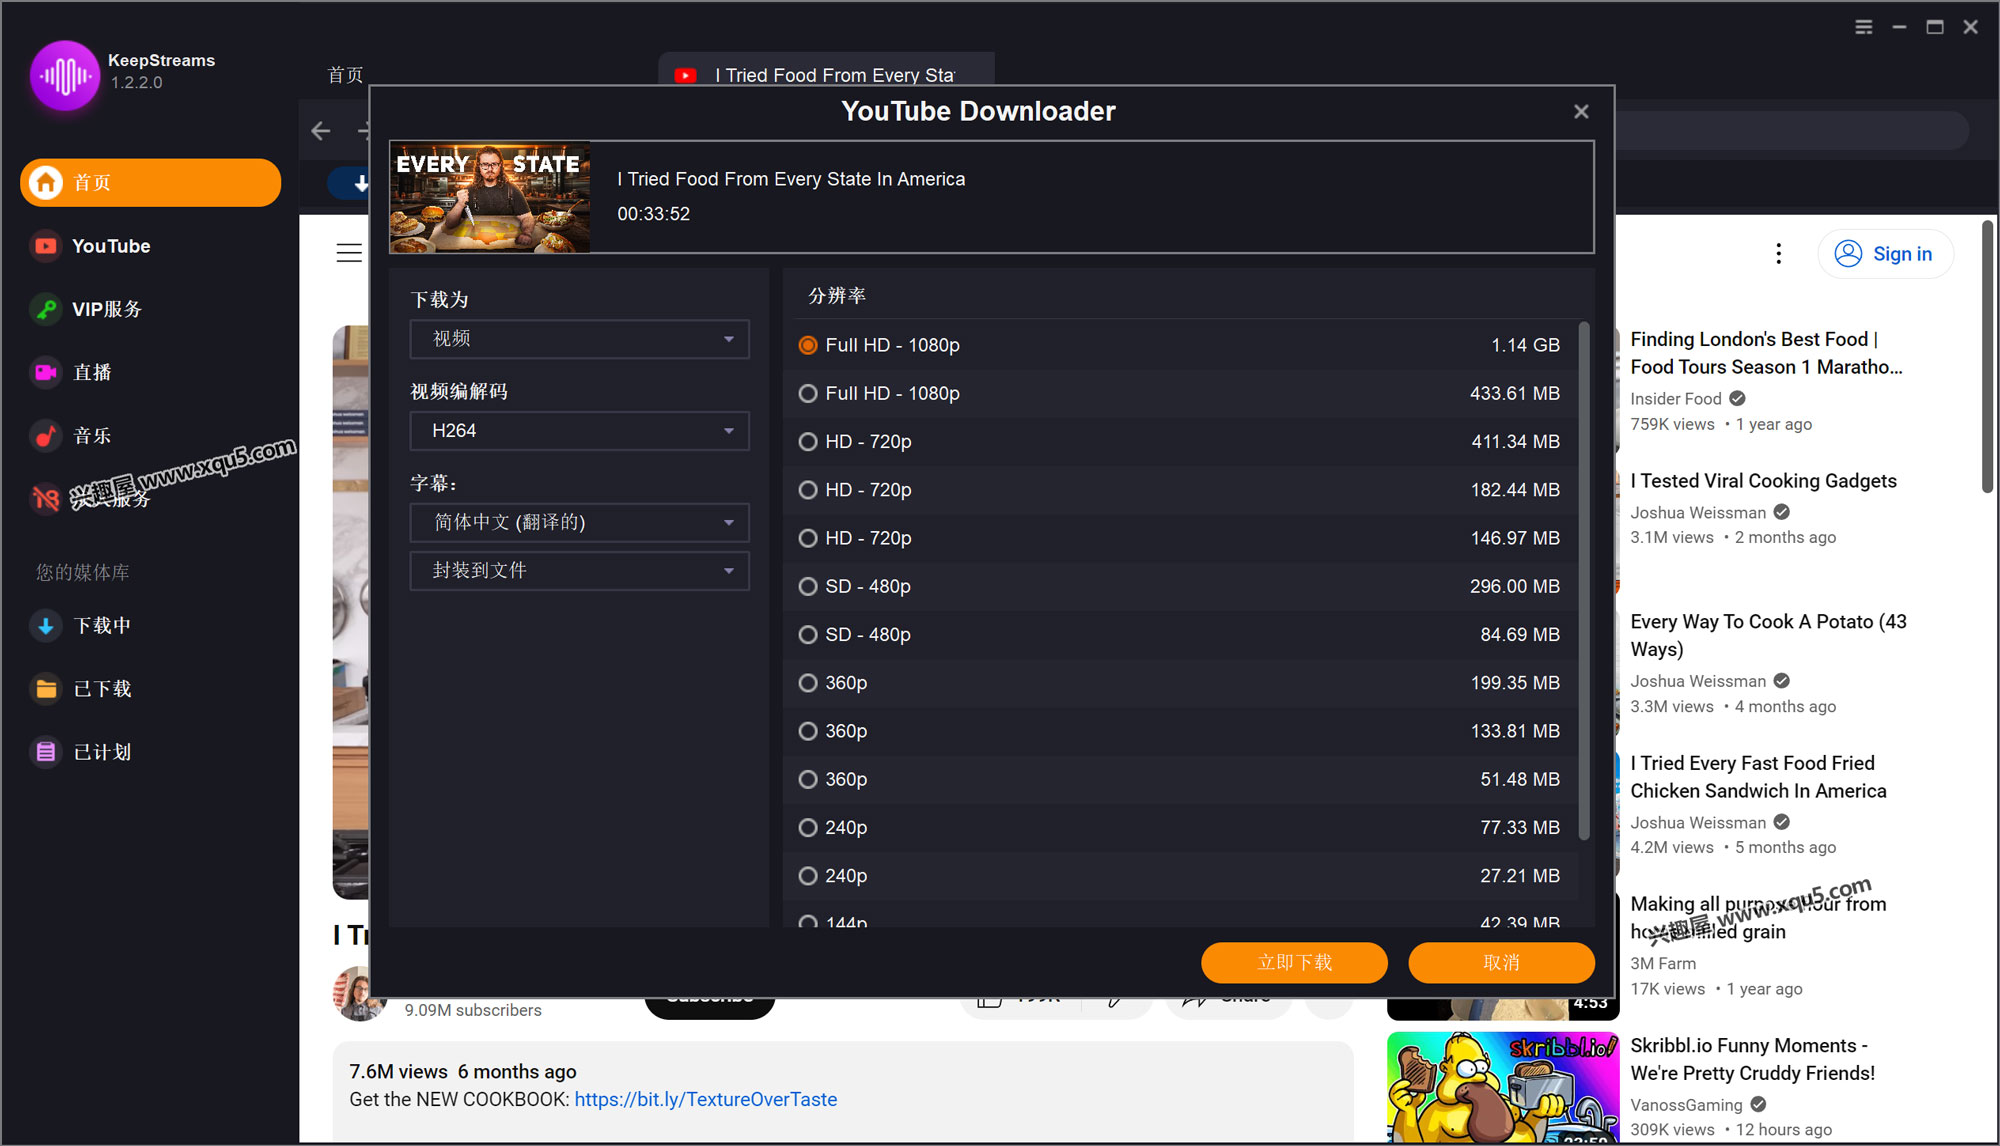2000x1146 pixels.
Task: Select 360p 133.81 MB option
Action: 1180,731
